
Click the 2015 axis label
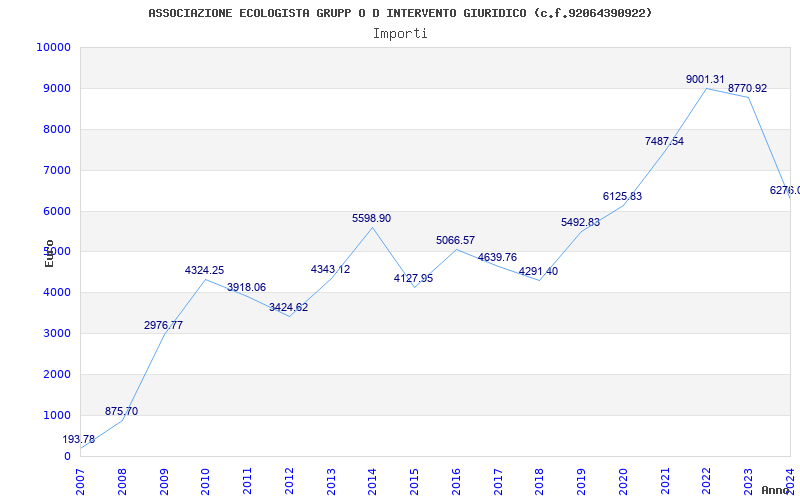point(414,482)
